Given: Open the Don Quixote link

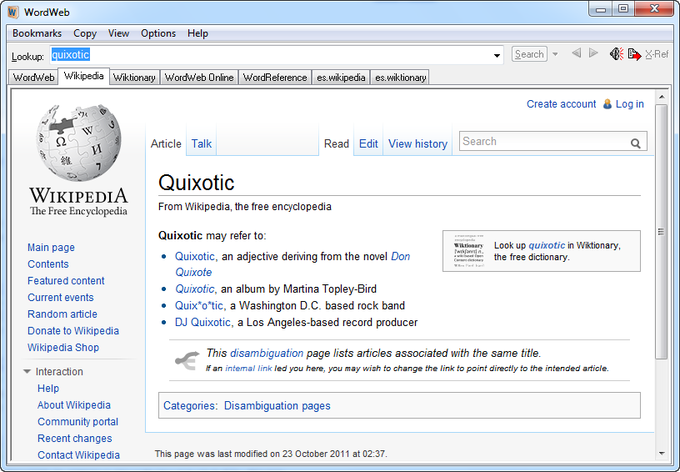Looking at the screenshot, I should click(x=400, y=256).
